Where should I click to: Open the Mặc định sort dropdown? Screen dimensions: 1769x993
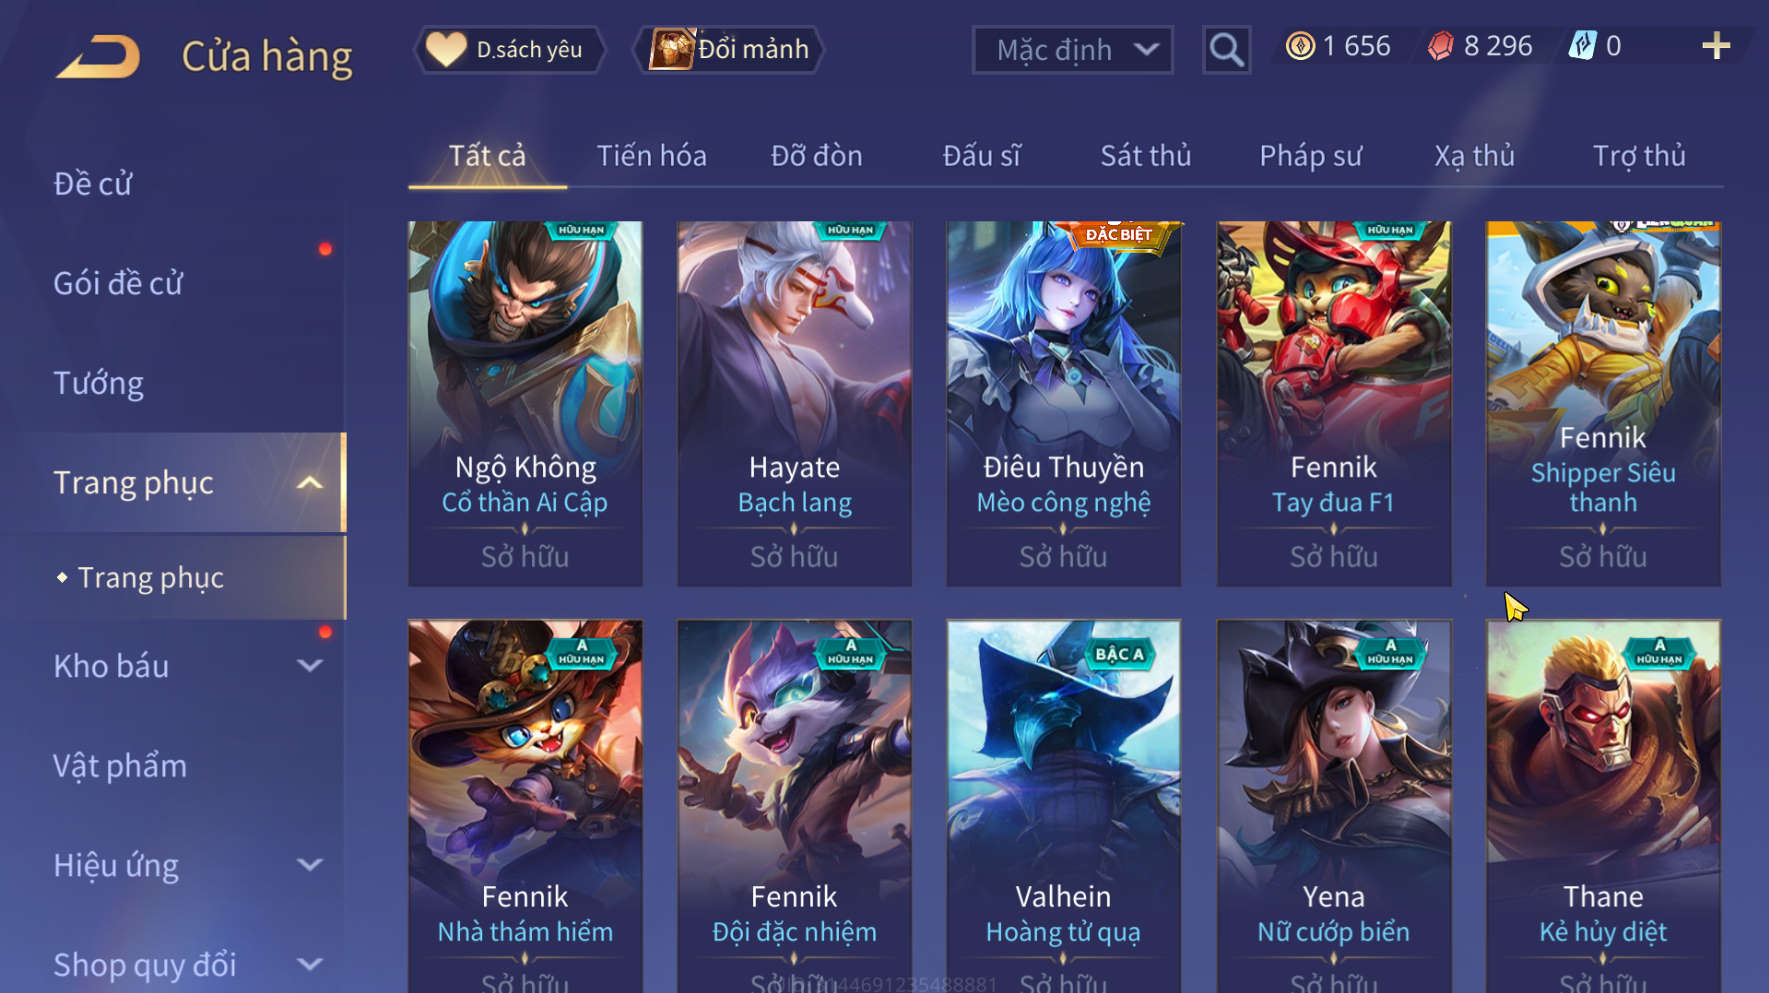[1072, 49]
